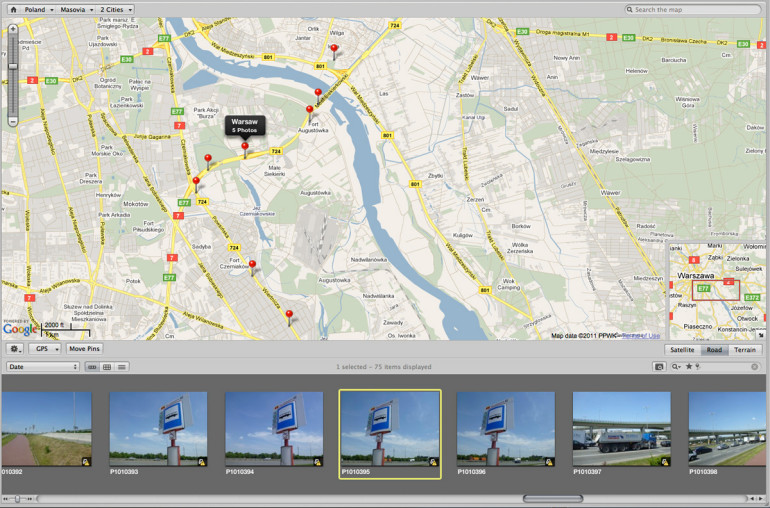Image resolution: width=770 pixels, height=508 pixels.
Task: Open the 2 Cities dropdown
Action: (x=115, y=9)
